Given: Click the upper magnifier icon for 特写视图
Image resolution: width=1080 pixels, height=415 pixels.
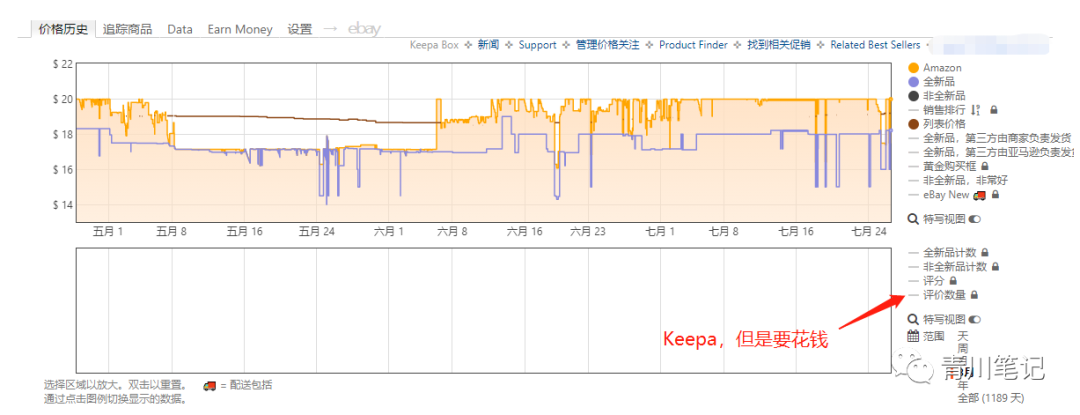Looking at the screenshot, I should tap(914, 220).
